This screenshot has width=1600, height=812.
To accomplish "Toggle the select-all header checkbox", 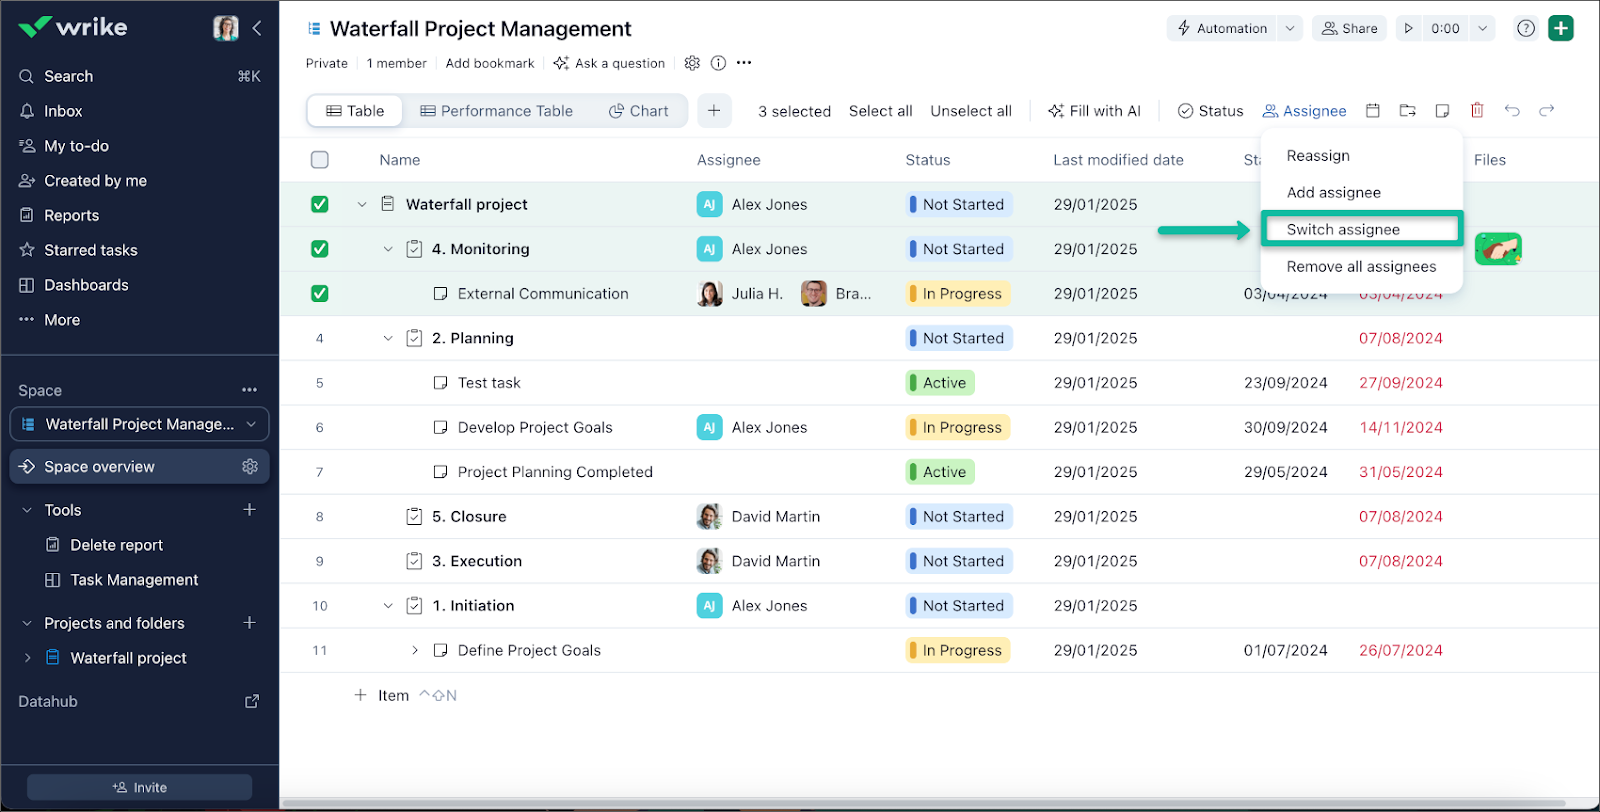I will [x=320, y=160].
